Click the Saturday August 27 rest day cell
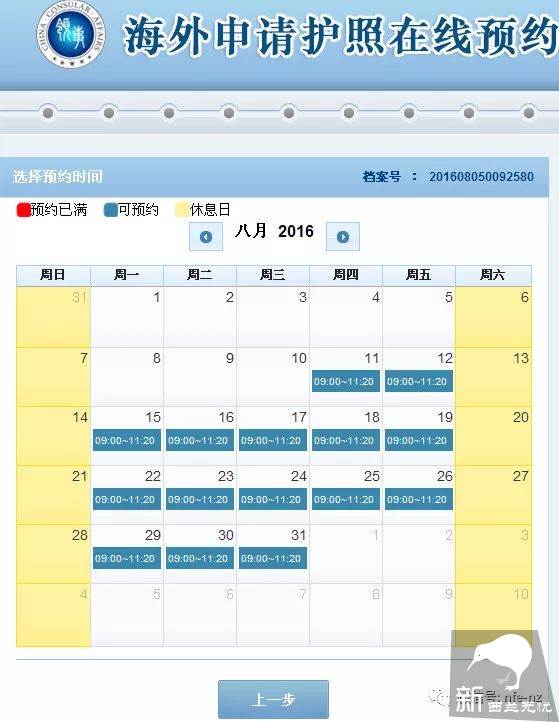 (493, 495)
